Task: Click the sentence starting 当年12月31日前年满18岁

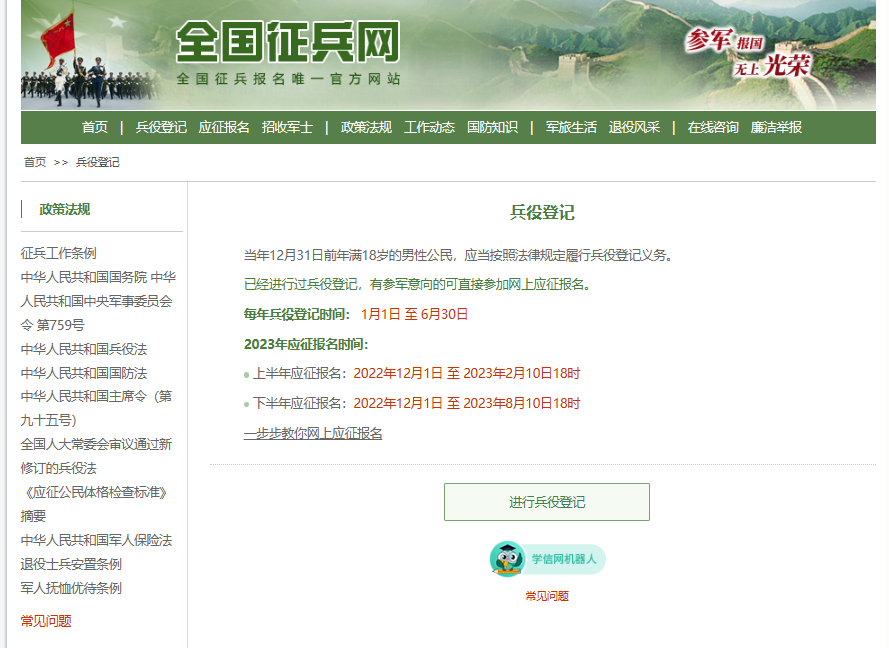Action: (x=458, y=255)
